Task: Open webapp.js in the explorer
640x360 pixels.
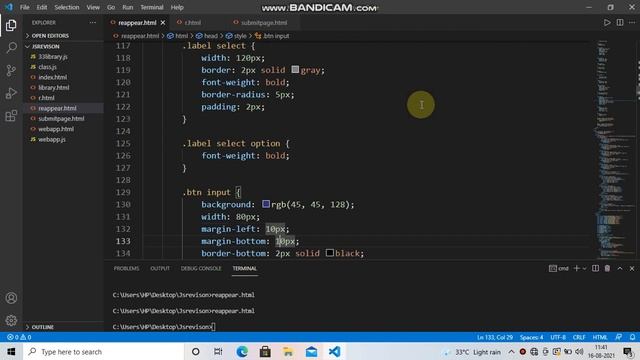Action: click(x=52, y=139)
